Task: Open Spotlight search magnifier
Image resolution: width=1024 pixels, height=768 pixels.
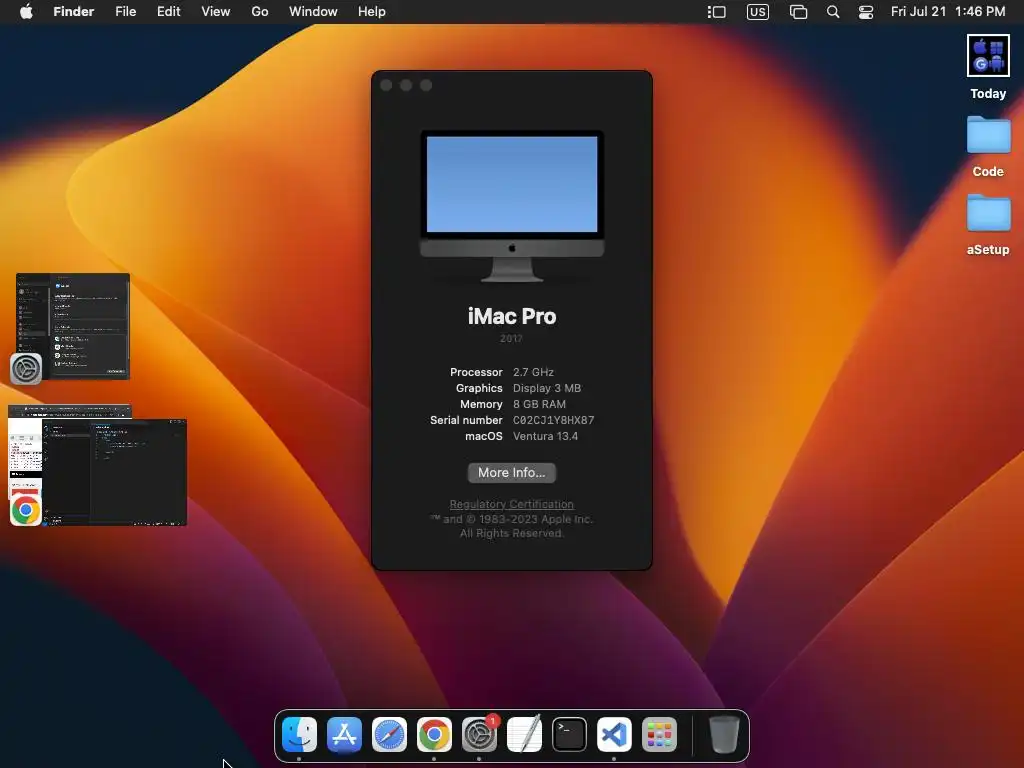Action: point(833,12)
